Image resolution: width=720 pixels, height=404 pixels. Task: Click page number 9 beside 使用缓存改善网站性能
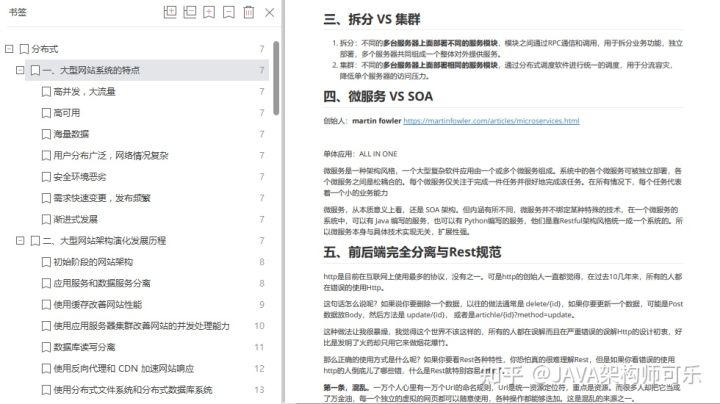click(x=262, y=304)
